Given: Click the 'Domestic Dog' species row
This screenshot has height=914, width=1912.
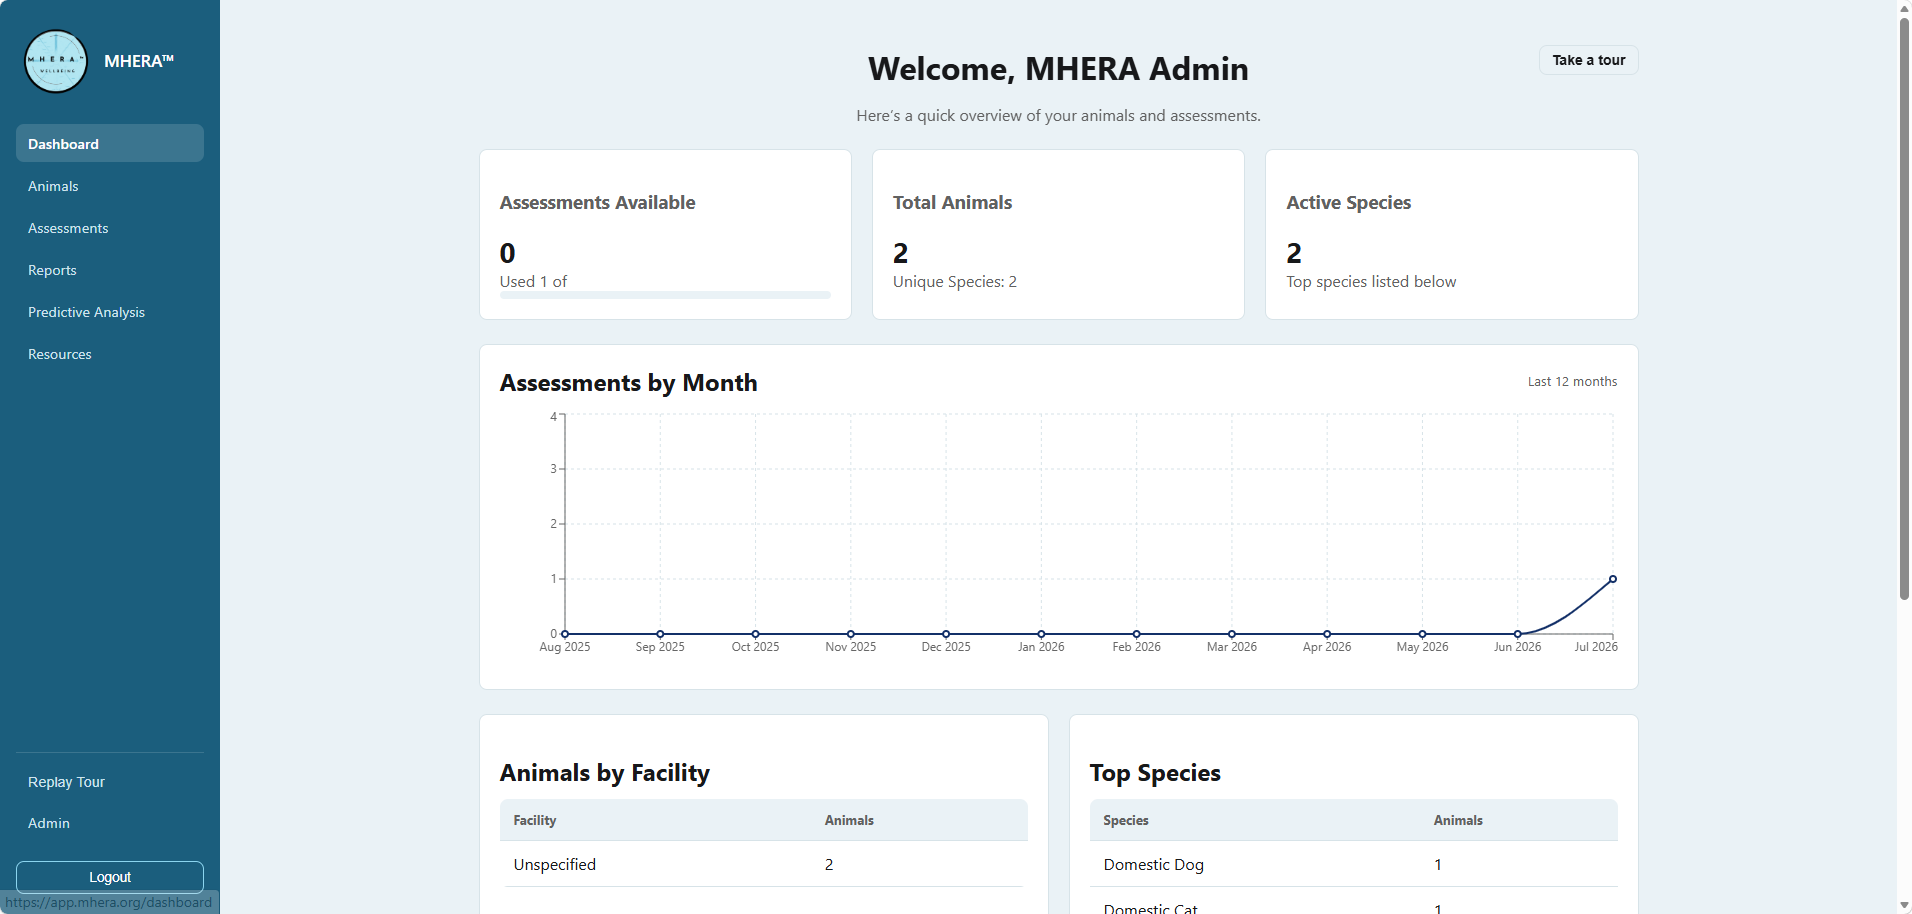Looking at the screenshot, I should (x=1353, y=864).
